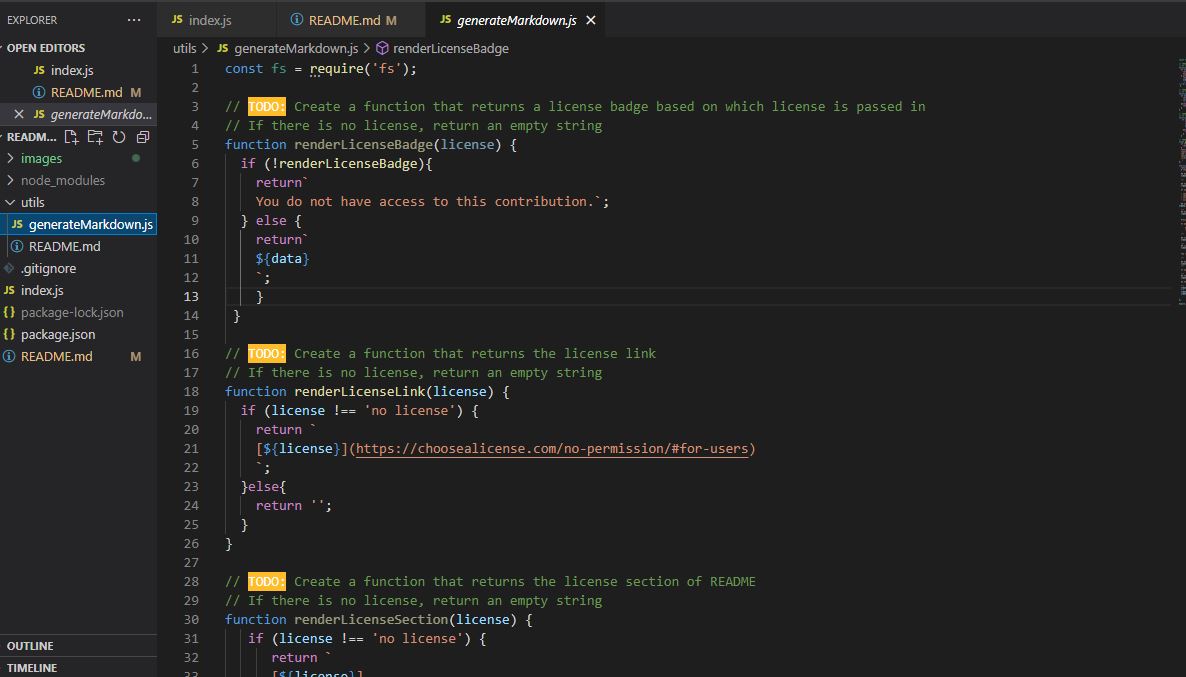Close the generateMarkdown.js tab

tap(589, 18)
